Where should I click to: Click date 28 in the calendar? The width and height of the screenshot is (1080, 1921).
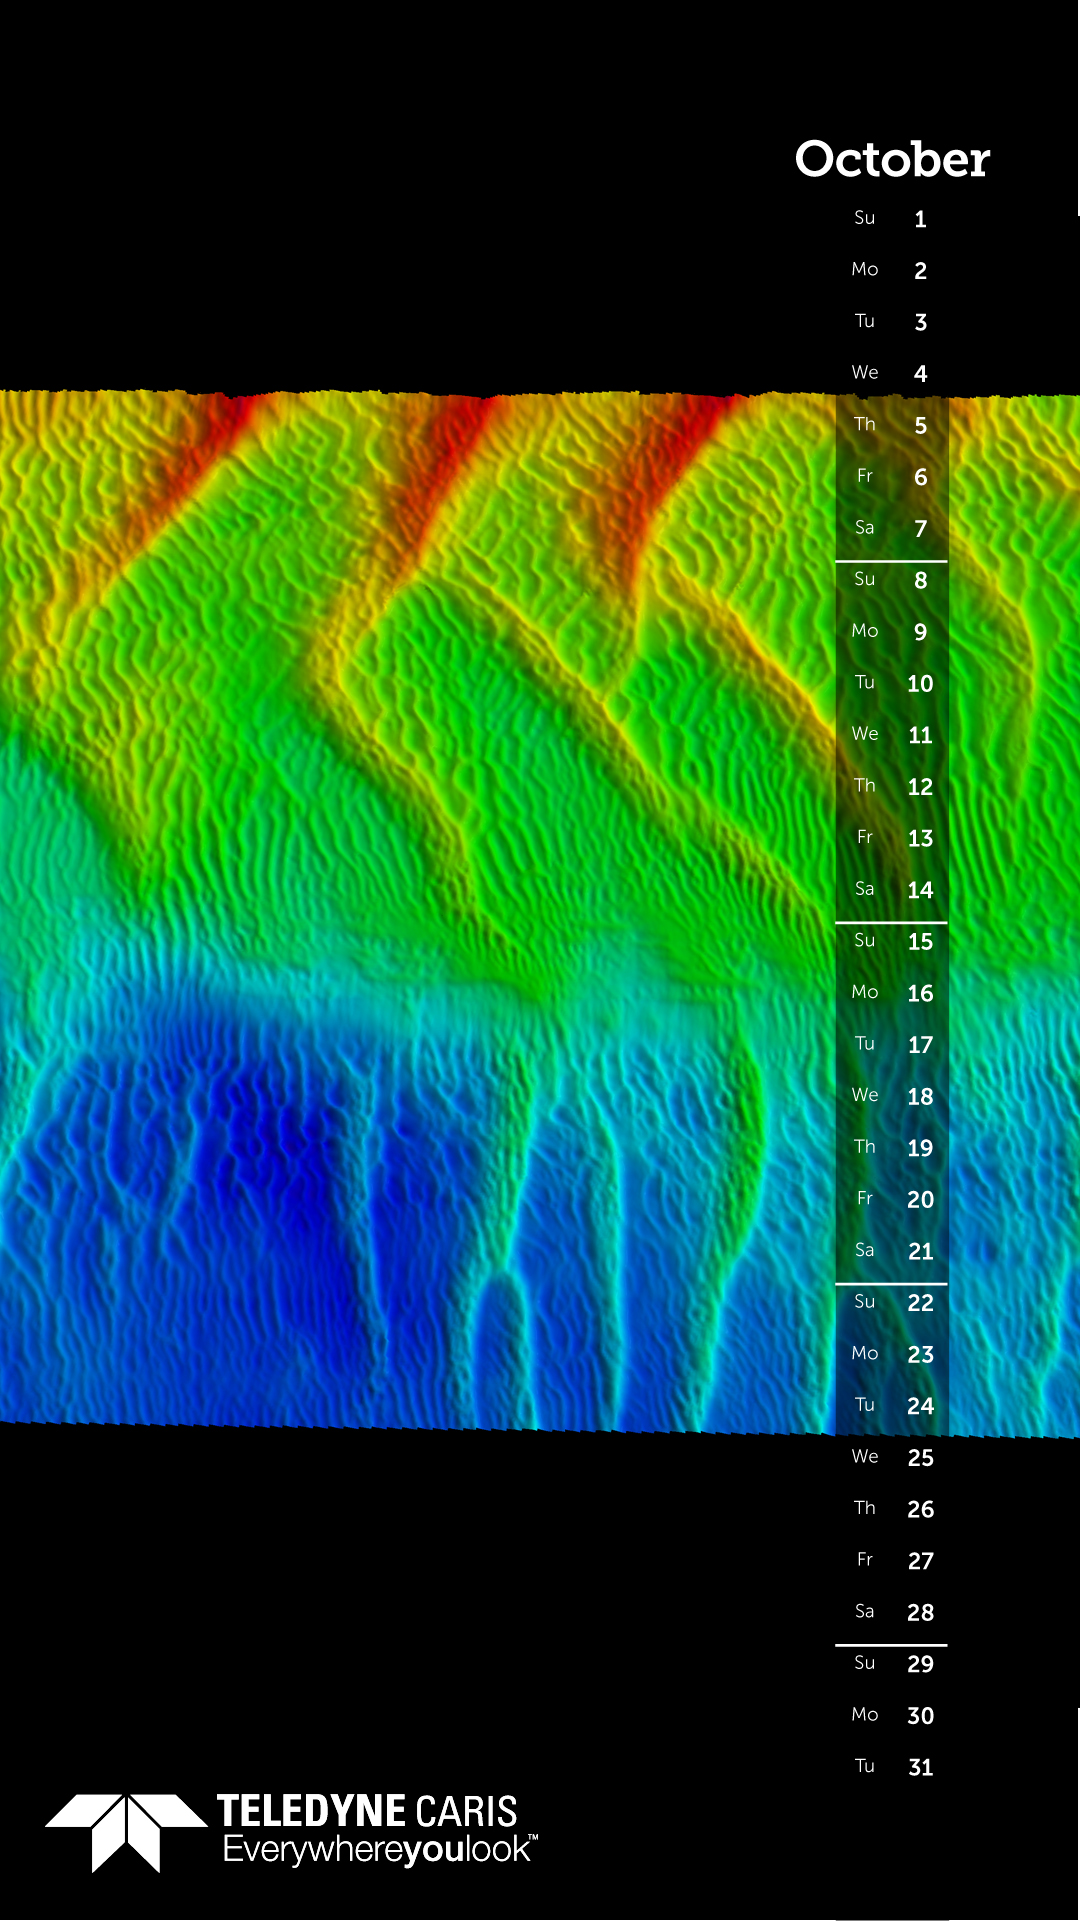[x=920, y=1613]
